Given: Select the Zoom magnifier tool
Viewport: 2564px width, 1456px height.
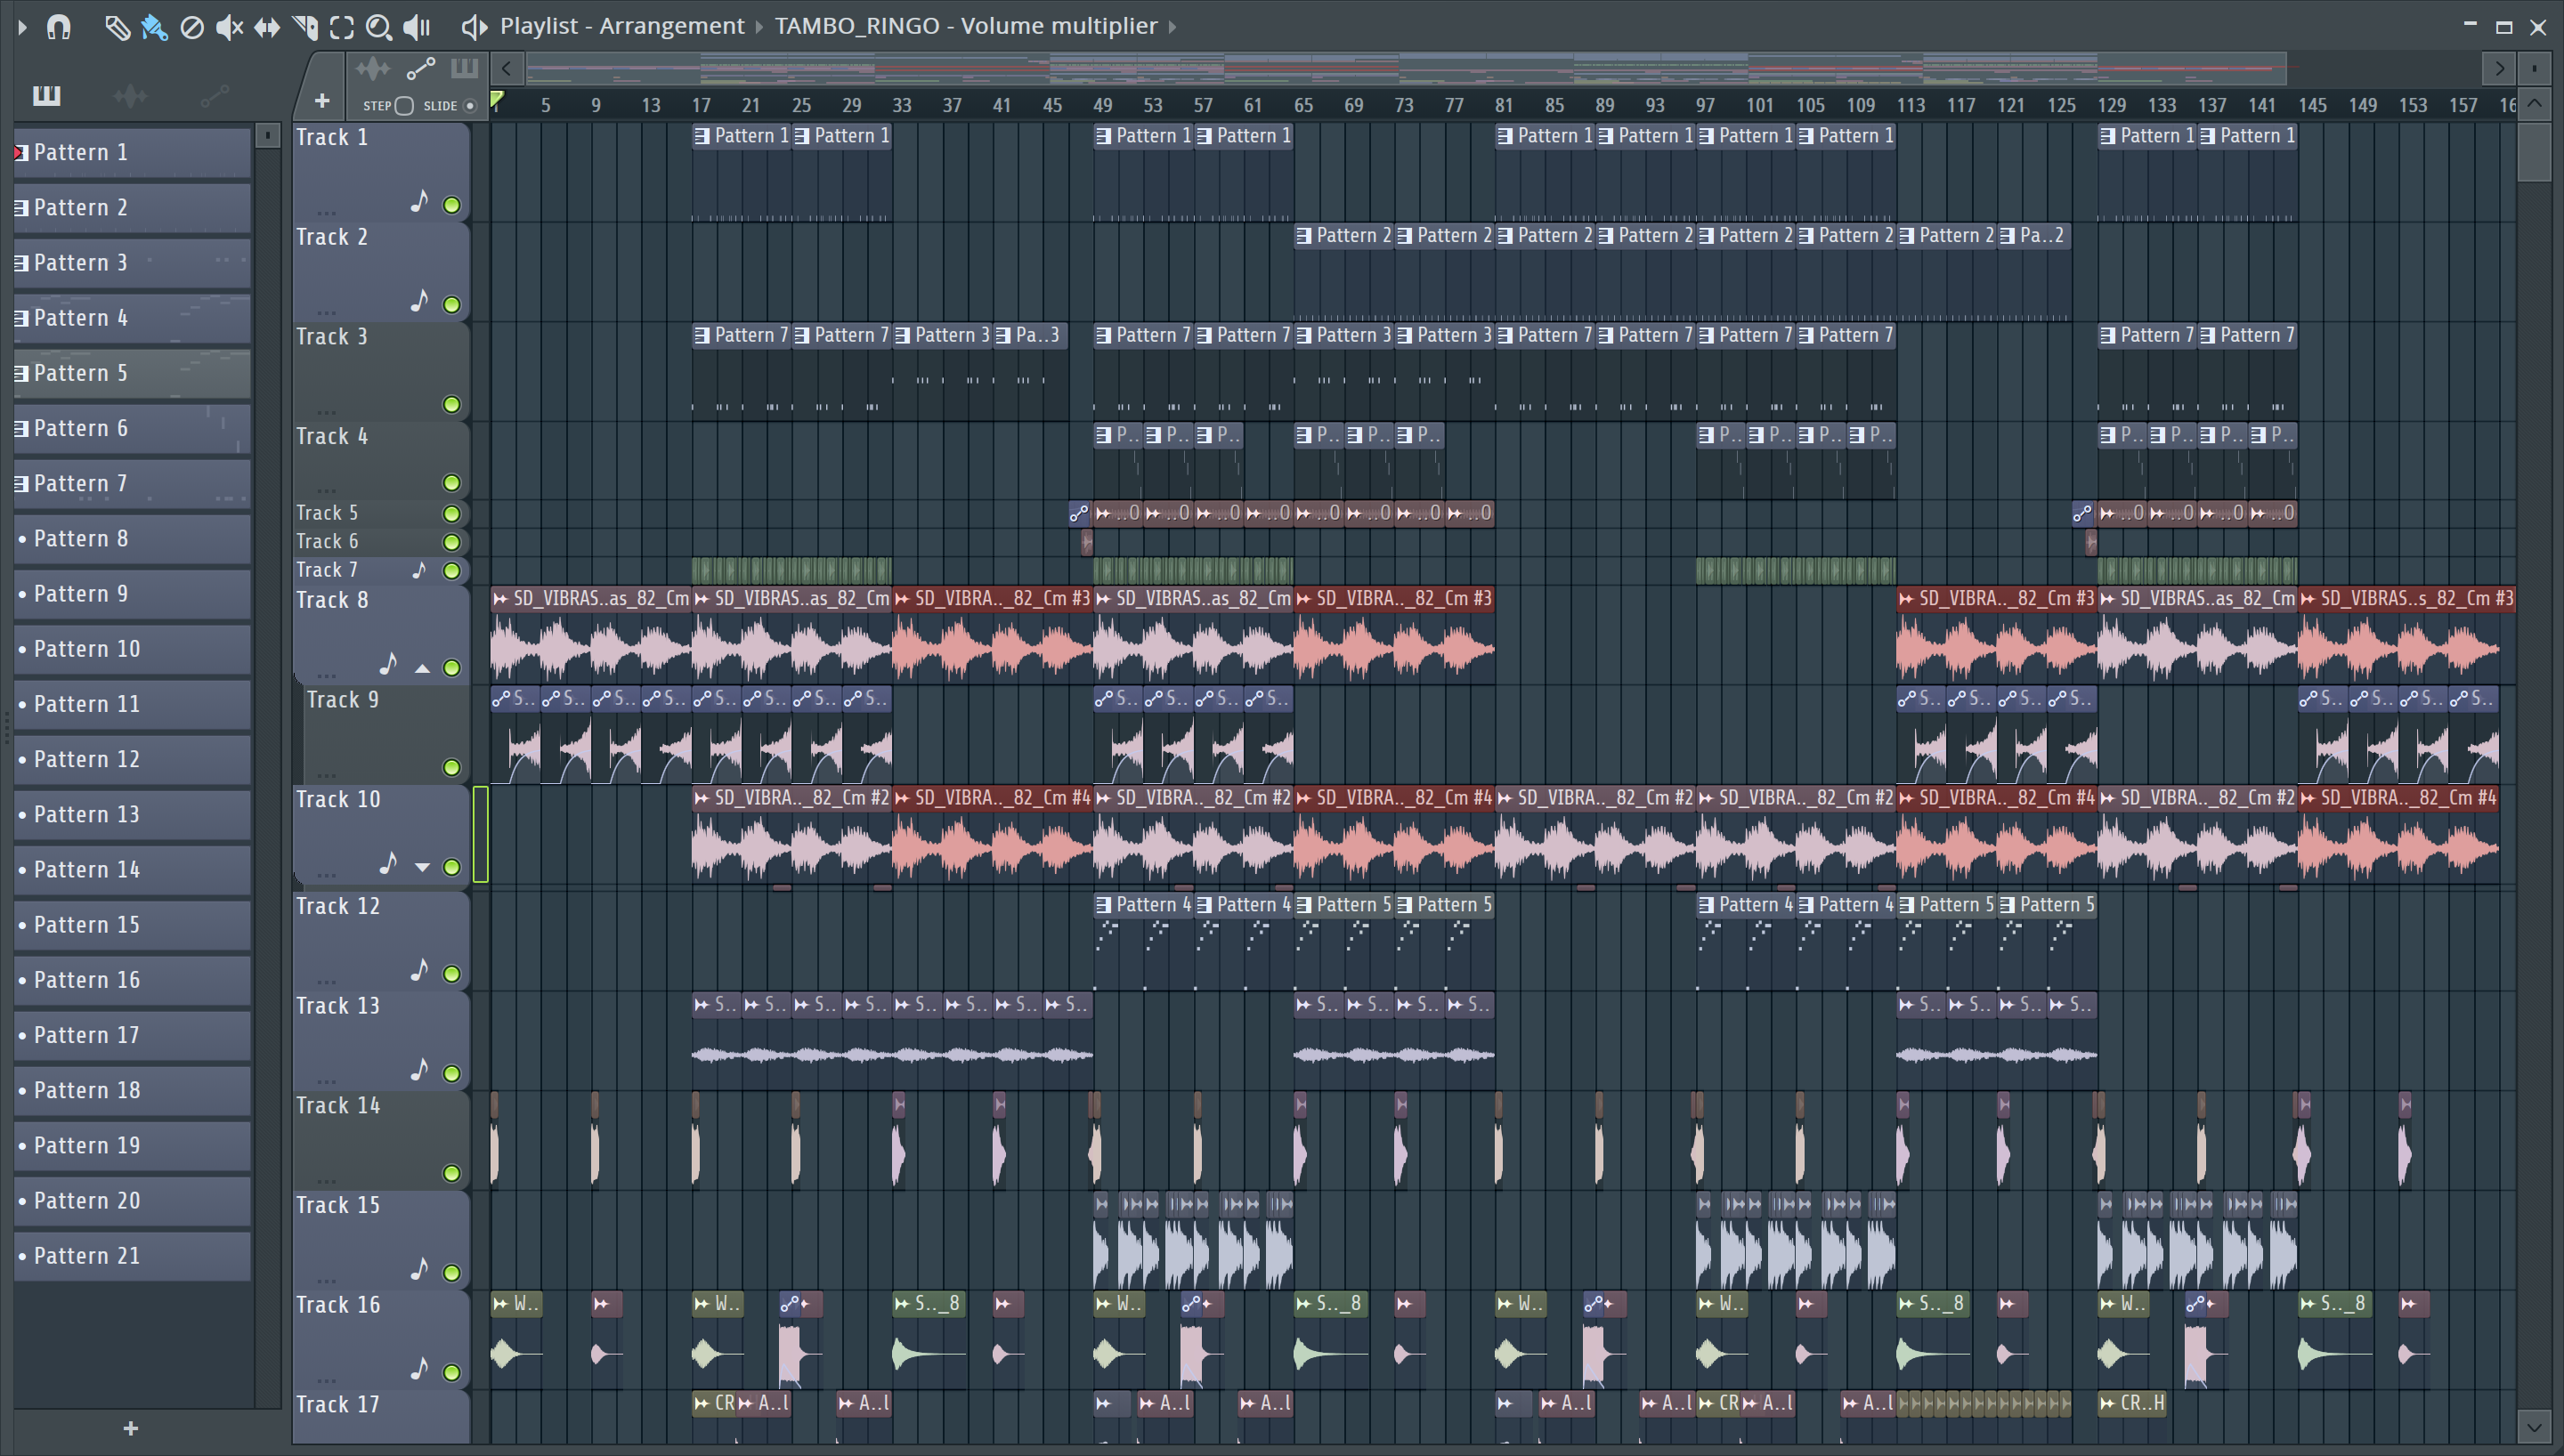Looking at the screenshot, I should [379, 27].
